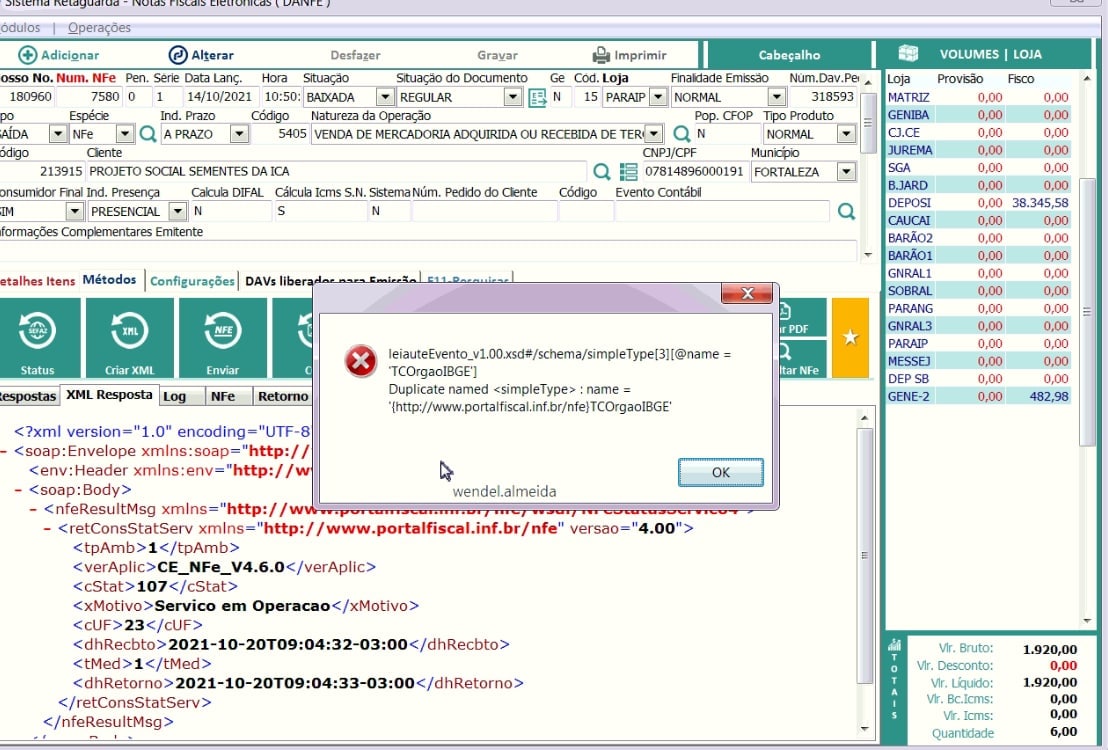Click the Alterar edit icon
Image resolution: width=1108 pixels, height=750 pixels.
(177, 55)
